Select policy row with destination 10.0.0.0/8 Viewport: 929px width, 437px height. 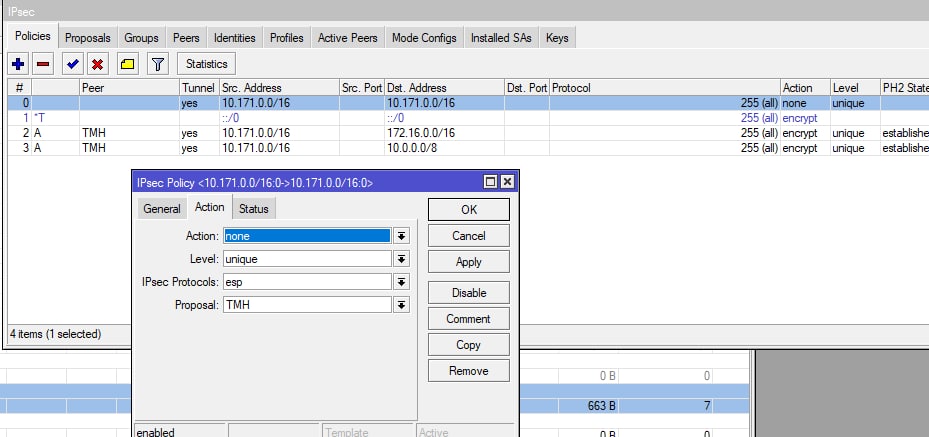click(x=468, y=148)
